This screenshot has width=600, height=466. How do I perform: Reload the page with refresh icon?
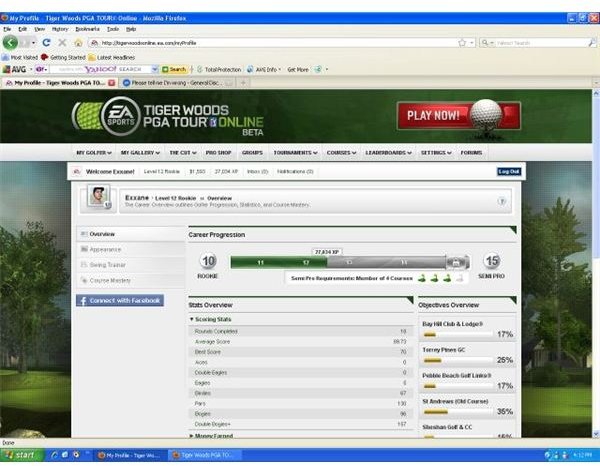click(x=46, y=42)
